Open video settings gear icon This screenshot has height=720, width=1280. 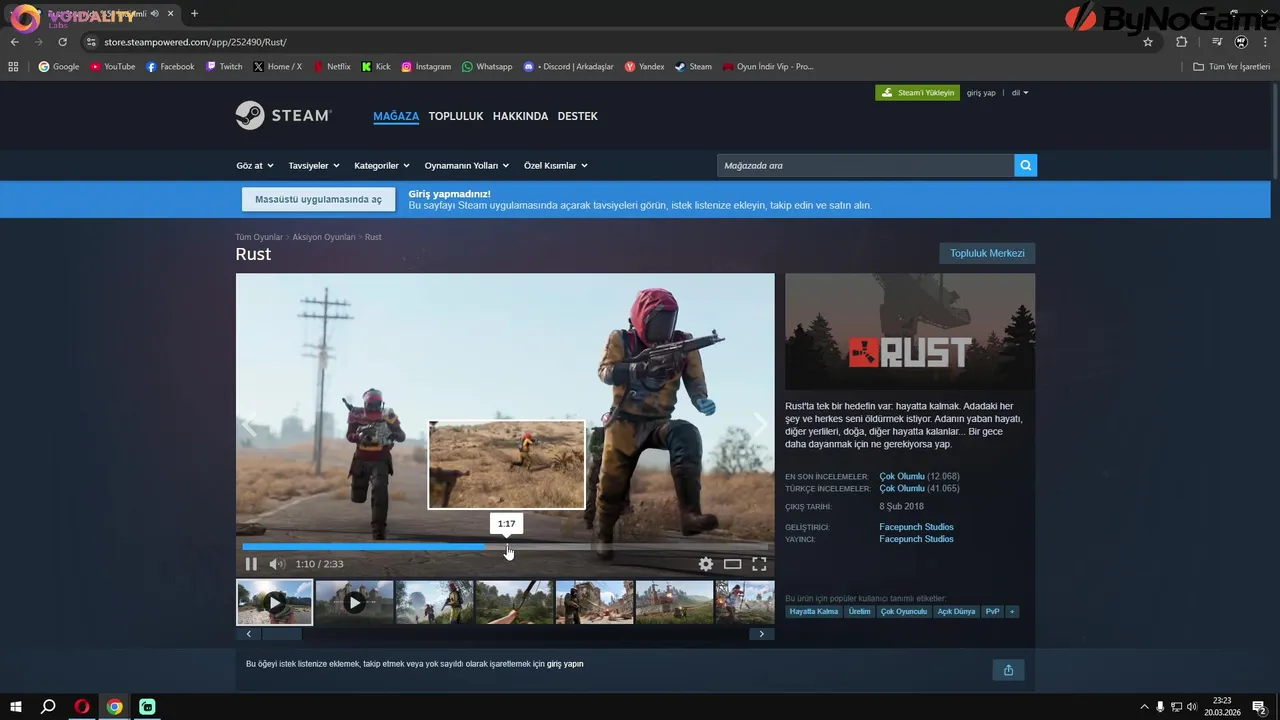(706, 564)
